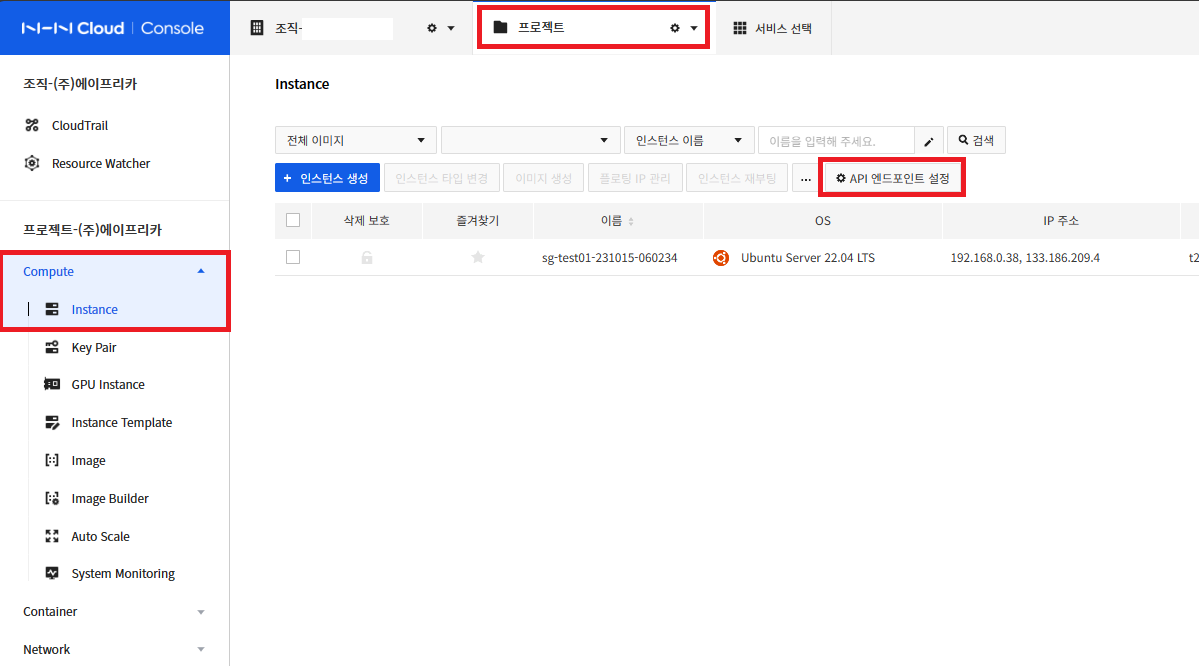The image size is (1199, 666).
Task: Check the sg-test01 instance row checkbox
Action: pyautogui.click(x=293, y=257)
